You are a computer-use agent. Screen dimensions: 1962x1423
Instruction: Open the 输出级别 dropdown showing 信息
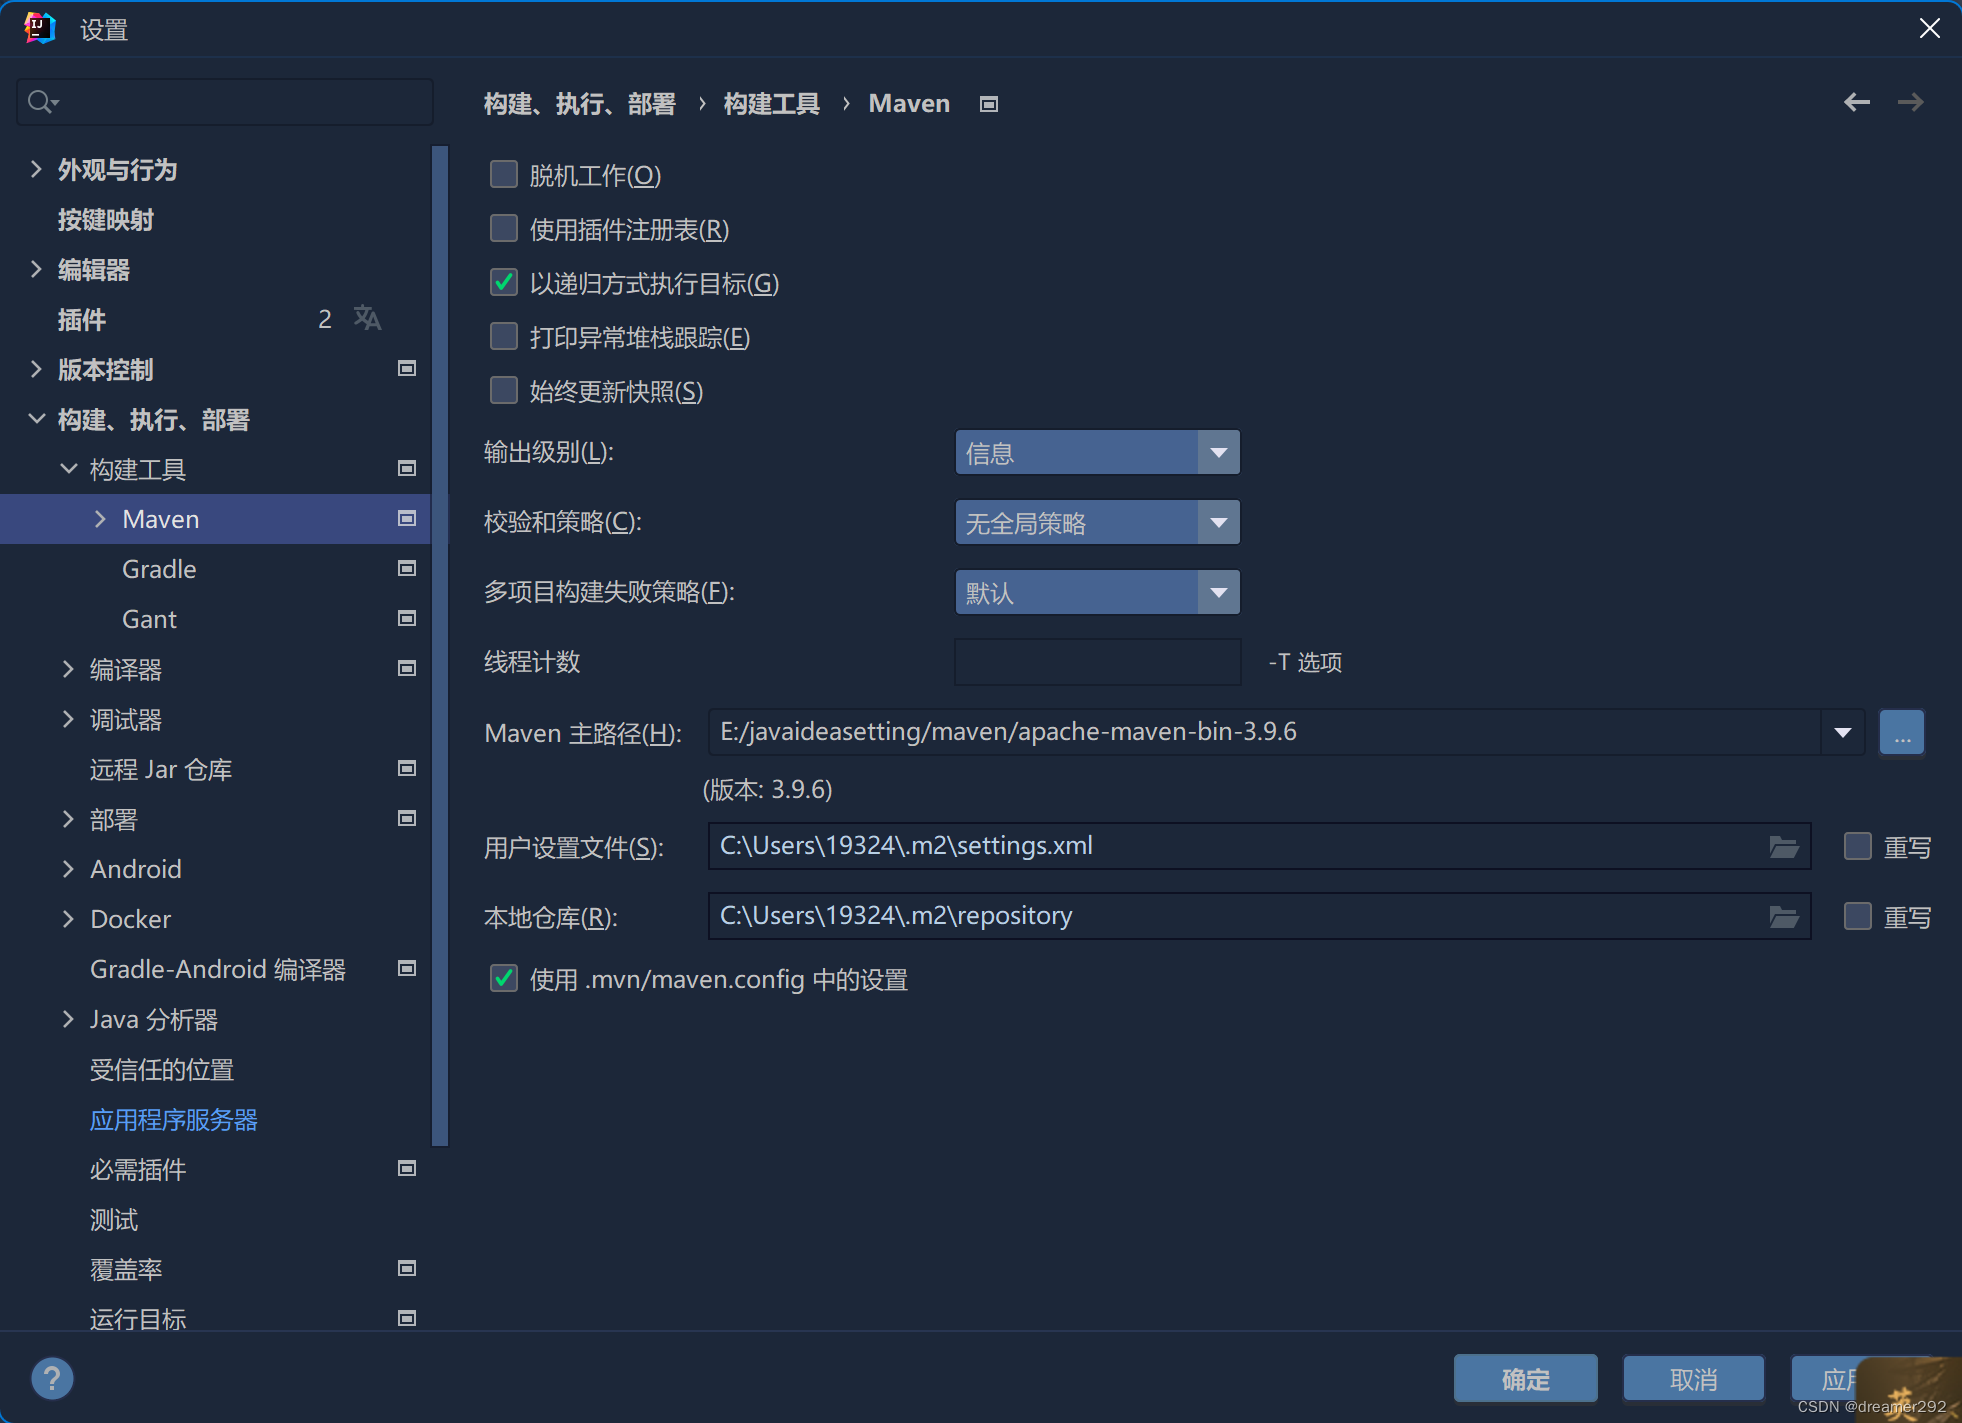pyautogui.click(x=1218, y=452)
